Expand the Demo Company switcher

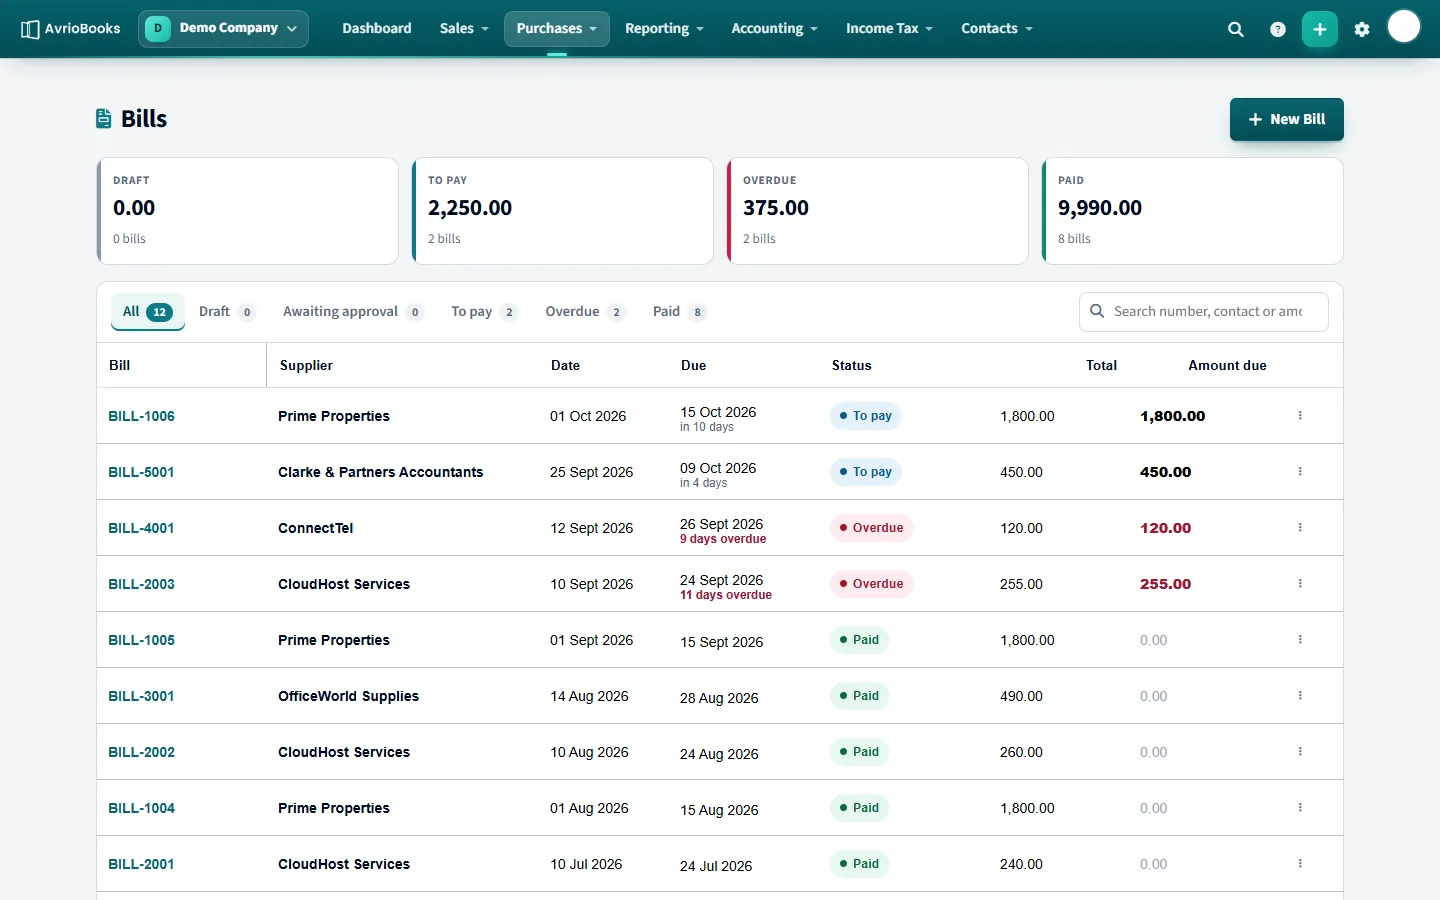click(223, 29)
